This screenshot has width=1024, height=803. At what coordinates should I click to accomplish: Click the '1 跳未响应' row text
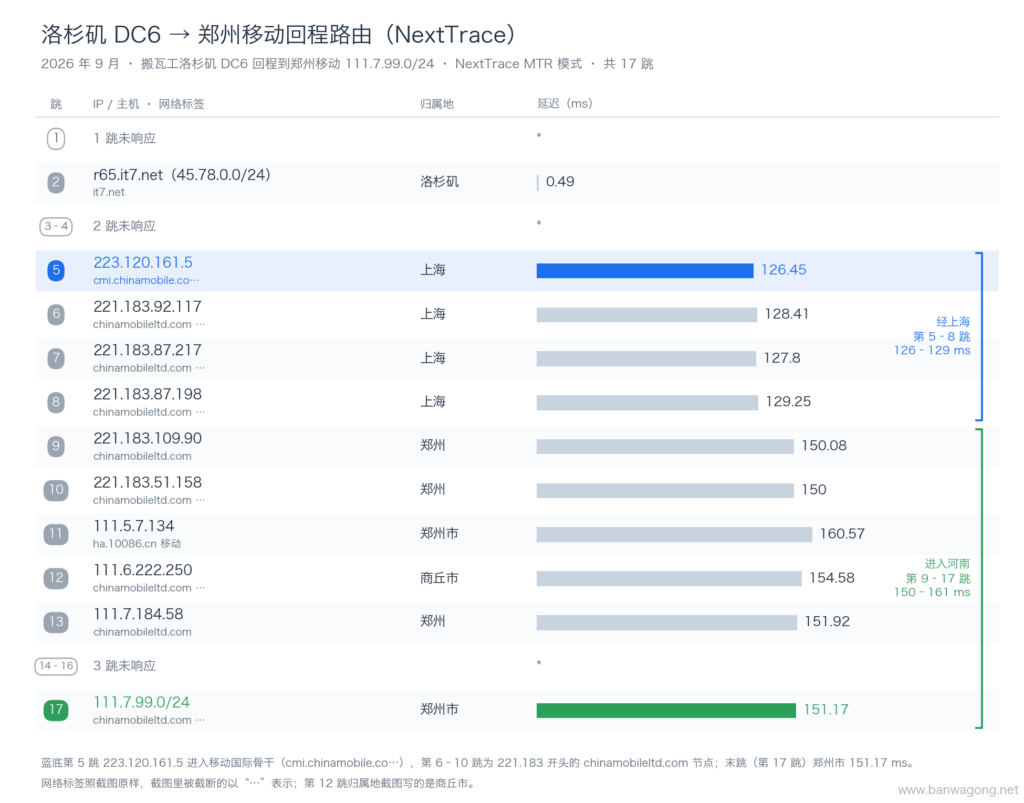pyautogui.click(x=124, y=138)
